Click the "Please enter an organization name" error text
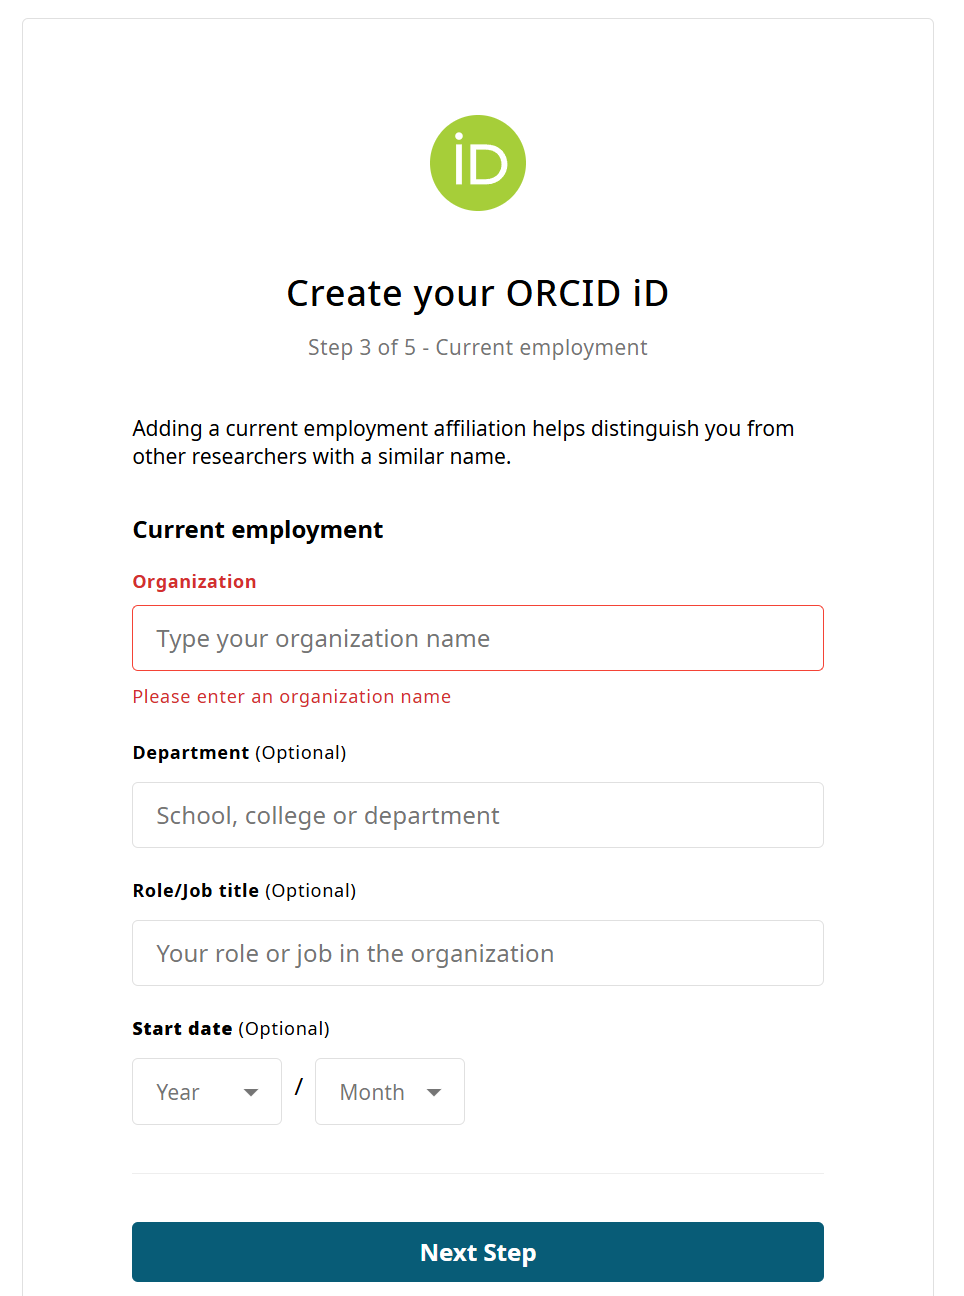 [291, 696]
